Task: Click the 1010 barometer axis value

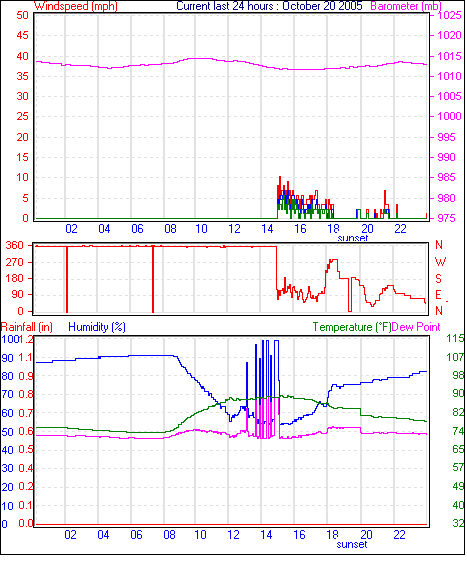Action: coord(449,76)
